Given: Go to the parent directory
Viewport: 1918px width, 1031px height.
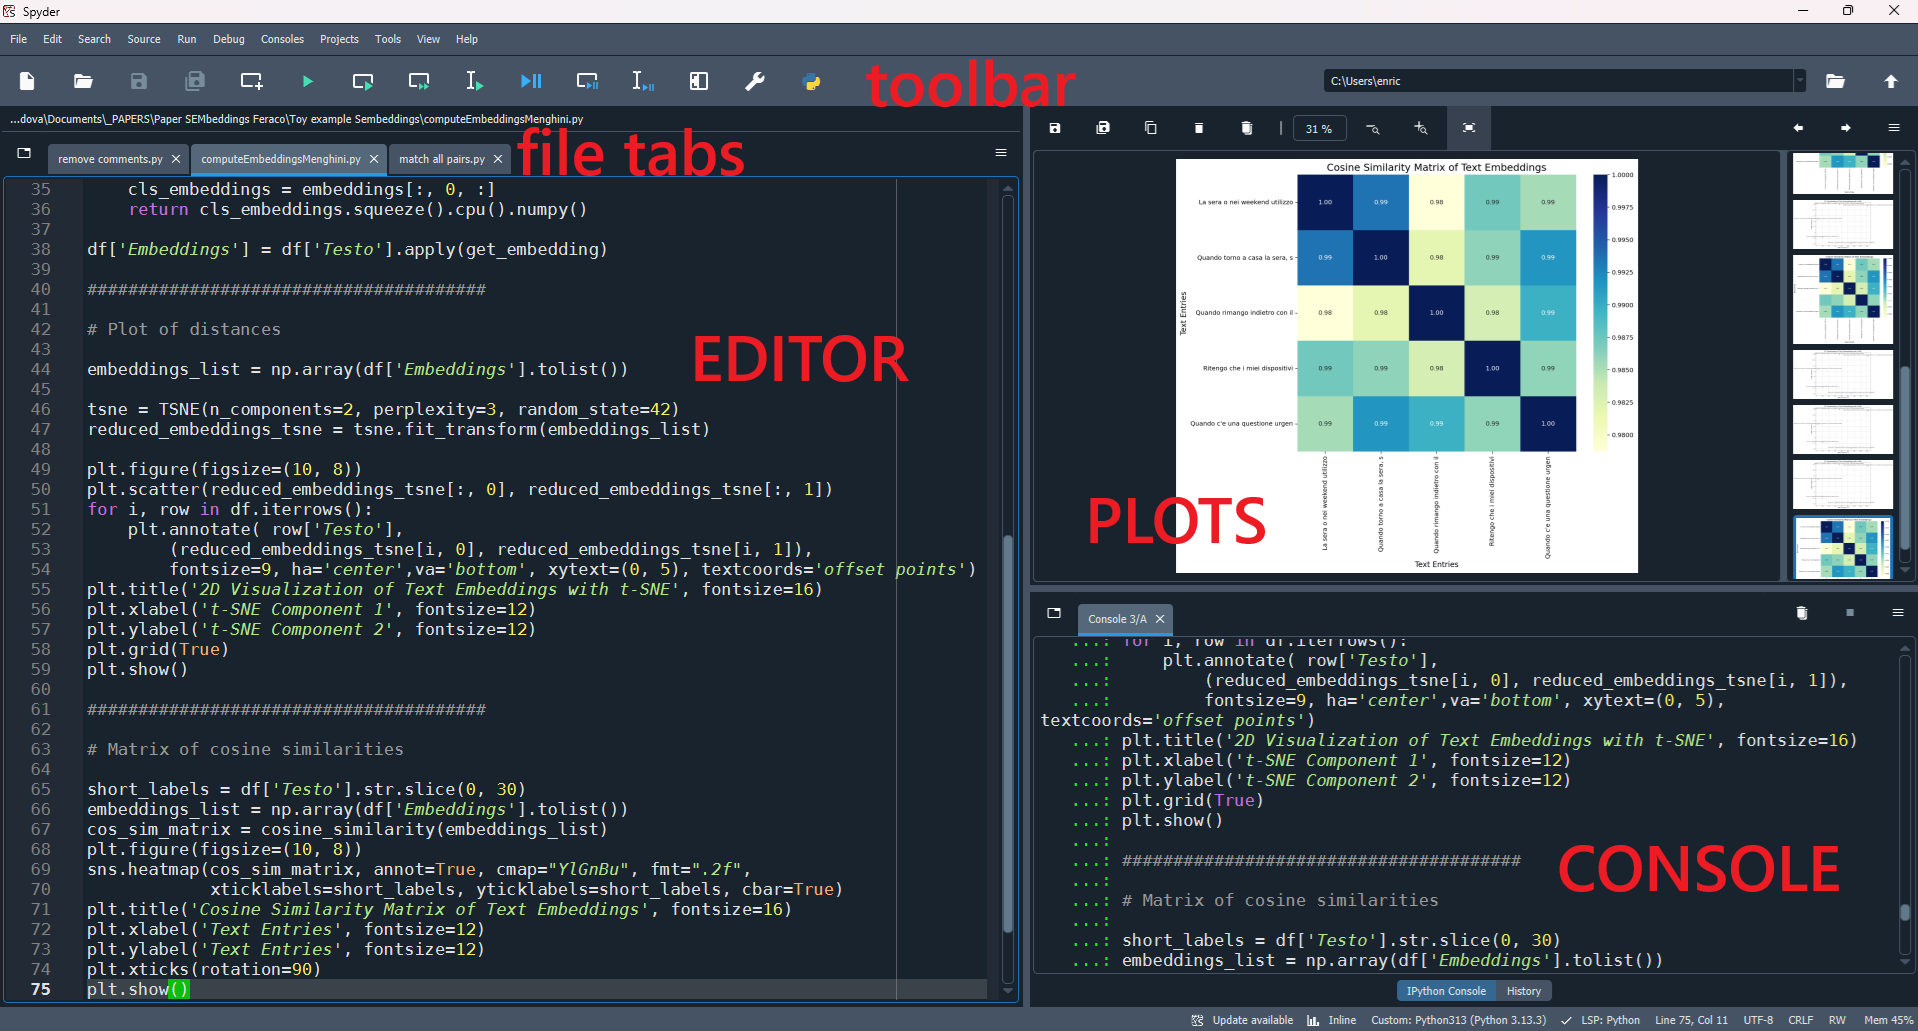Looking at the screenshot, I should coord(1891,81).
